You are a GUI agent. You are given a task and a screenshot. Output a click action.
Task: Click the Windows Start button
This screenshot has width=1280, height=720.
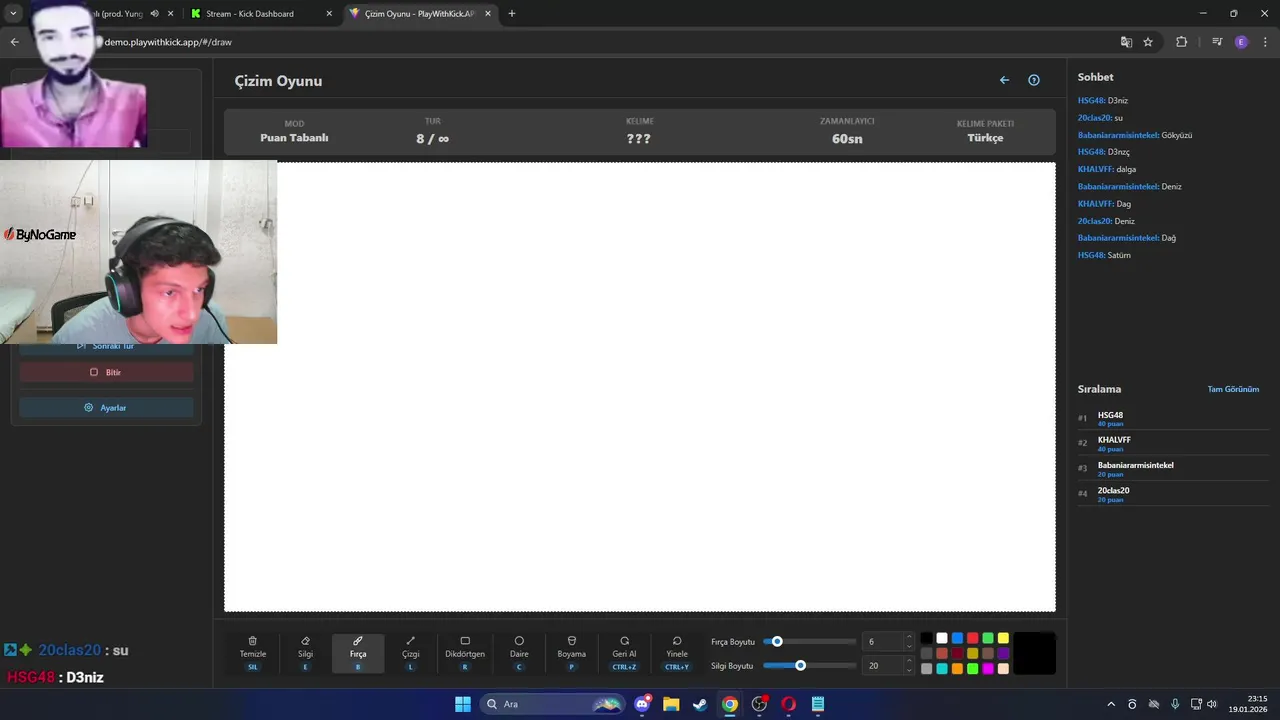click(x=463, y=704)
